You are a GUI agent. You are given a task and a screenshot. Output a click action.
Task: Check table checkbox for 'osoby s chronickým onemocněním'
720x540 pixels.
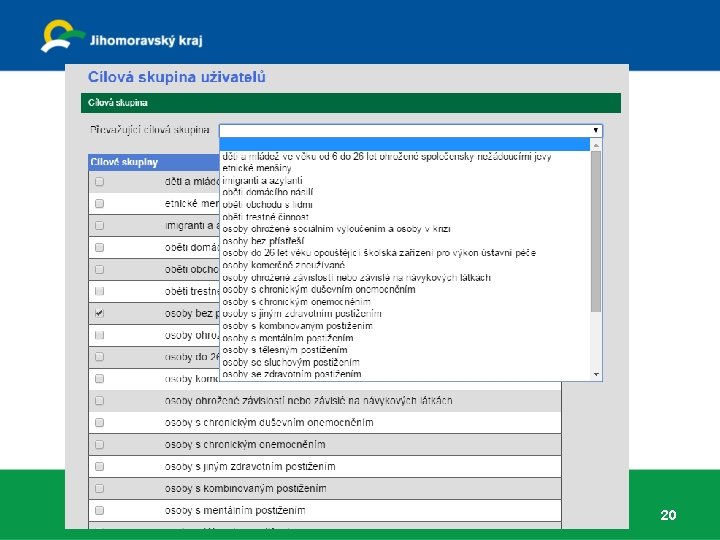pyautogui.click(x=99, y=444)
